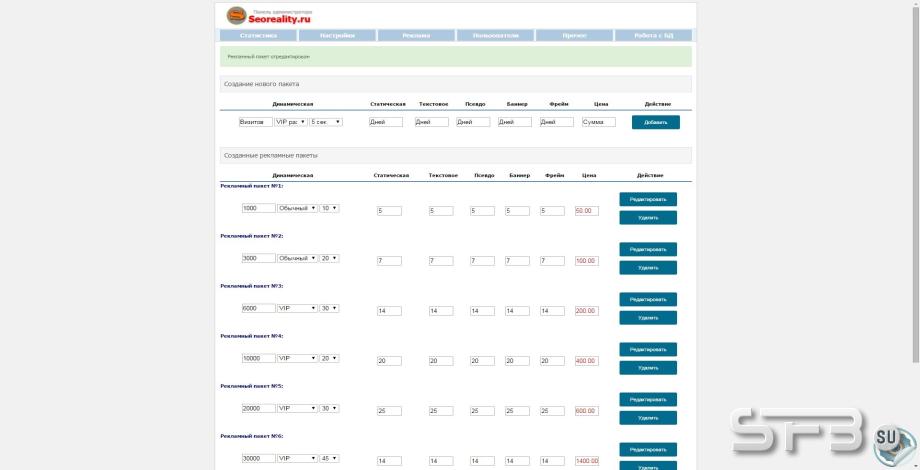Click the Редактировать button for package №4
The image size is (920, 470).
tap(648, 349)
